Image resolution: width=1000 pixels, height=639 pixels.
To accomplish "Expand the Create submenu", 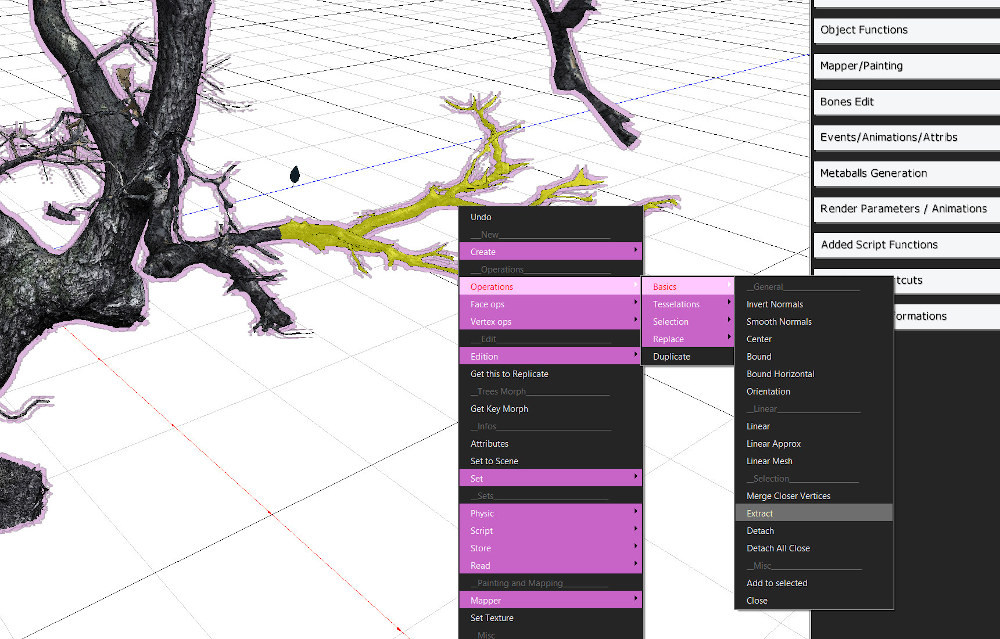I will click(x=550, y=252).
